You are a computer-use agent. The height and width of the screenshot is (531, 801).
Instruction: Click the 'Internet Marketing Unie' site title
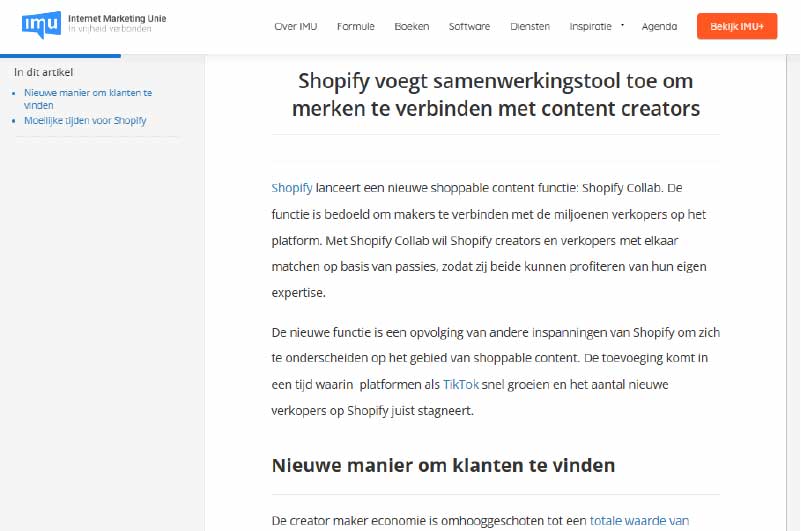pos(117,18)
